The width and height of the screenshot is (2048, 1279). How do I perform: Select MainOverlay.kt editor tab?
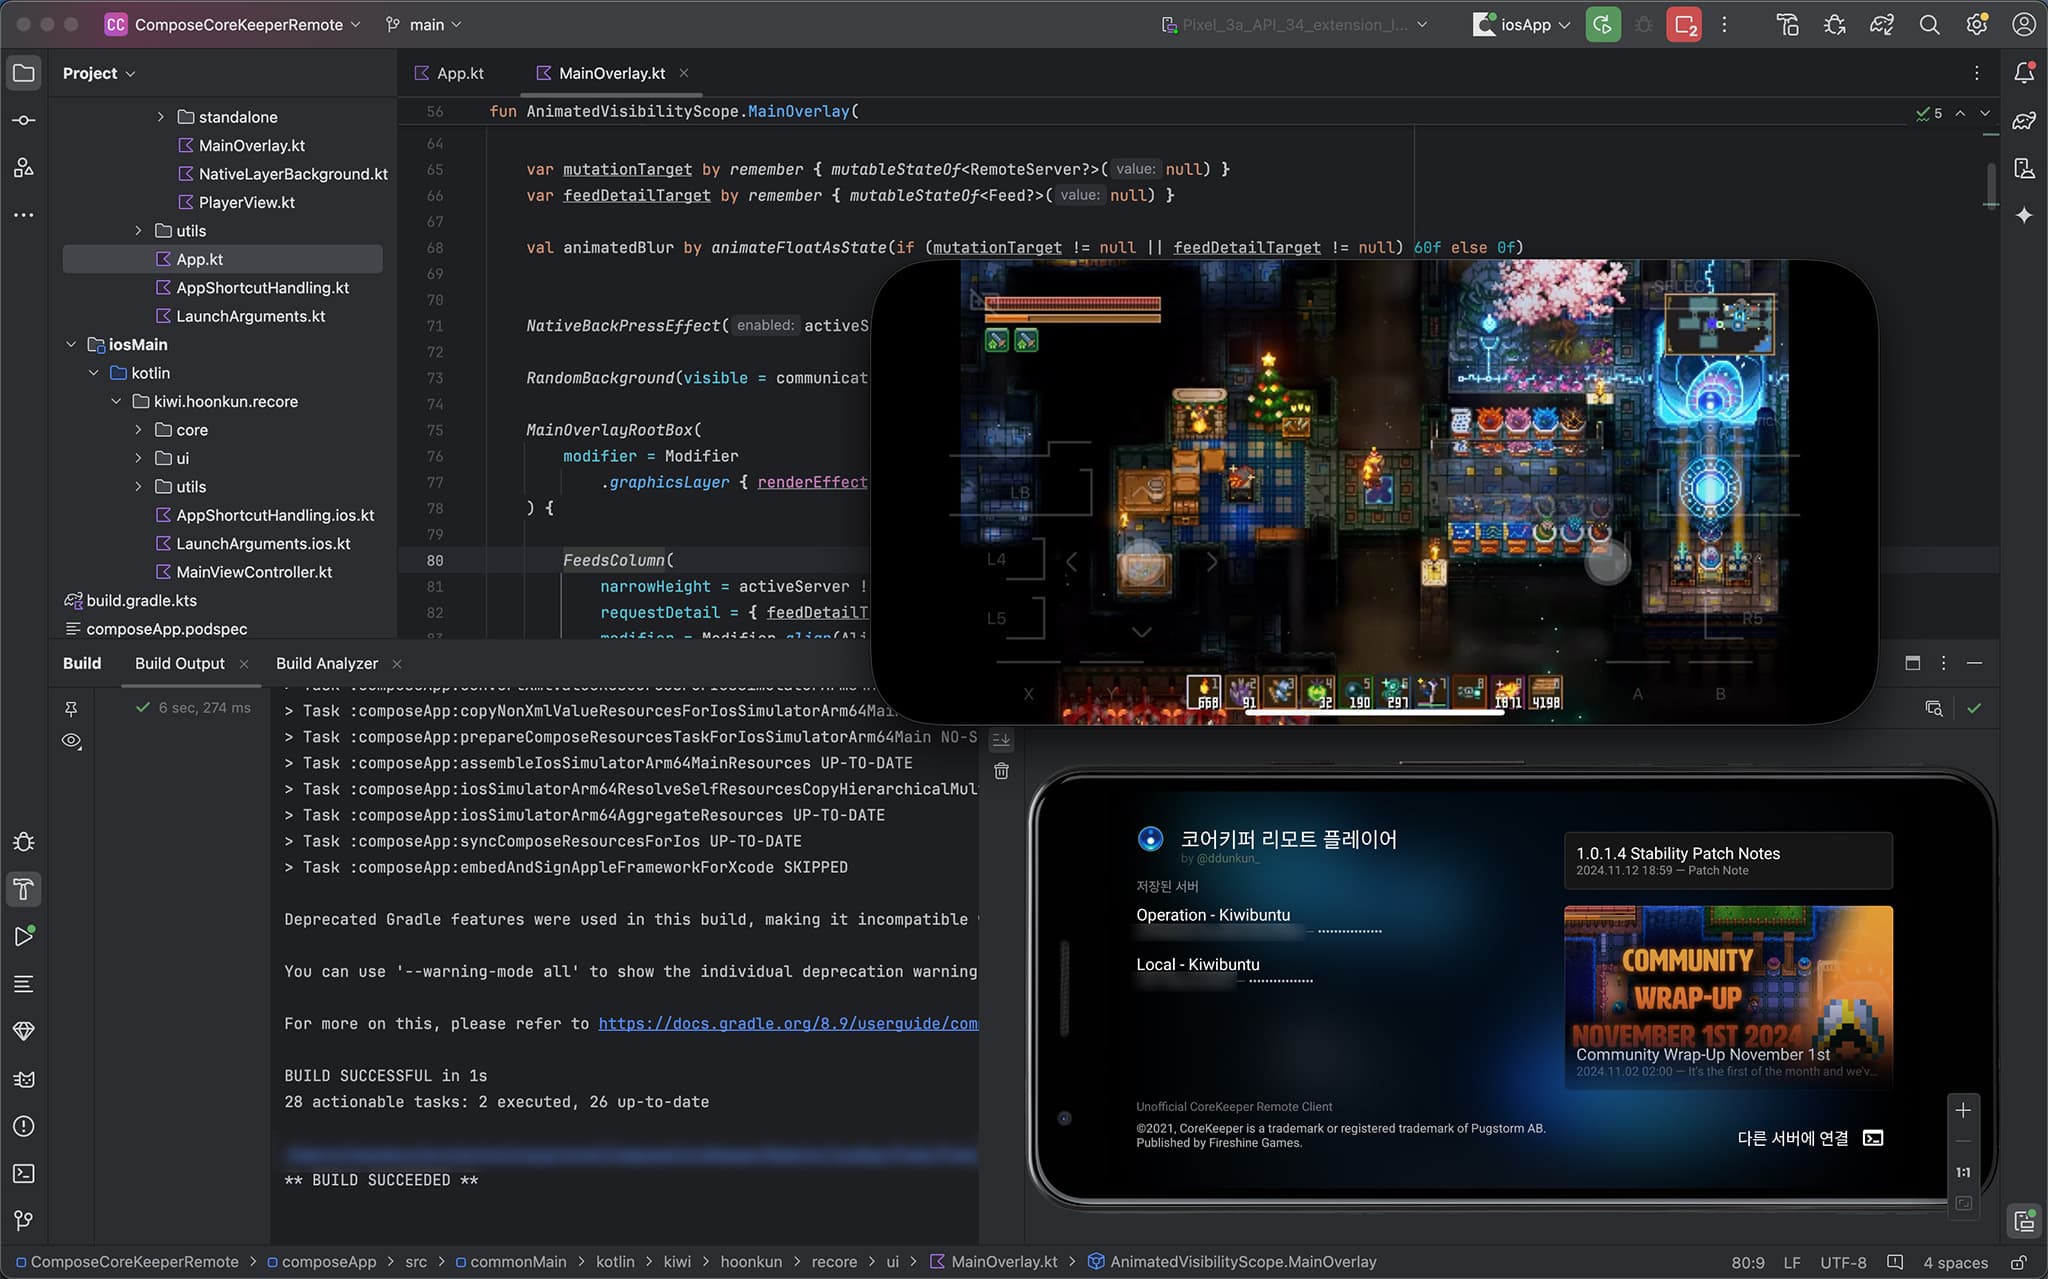click(x=610, y=72)
